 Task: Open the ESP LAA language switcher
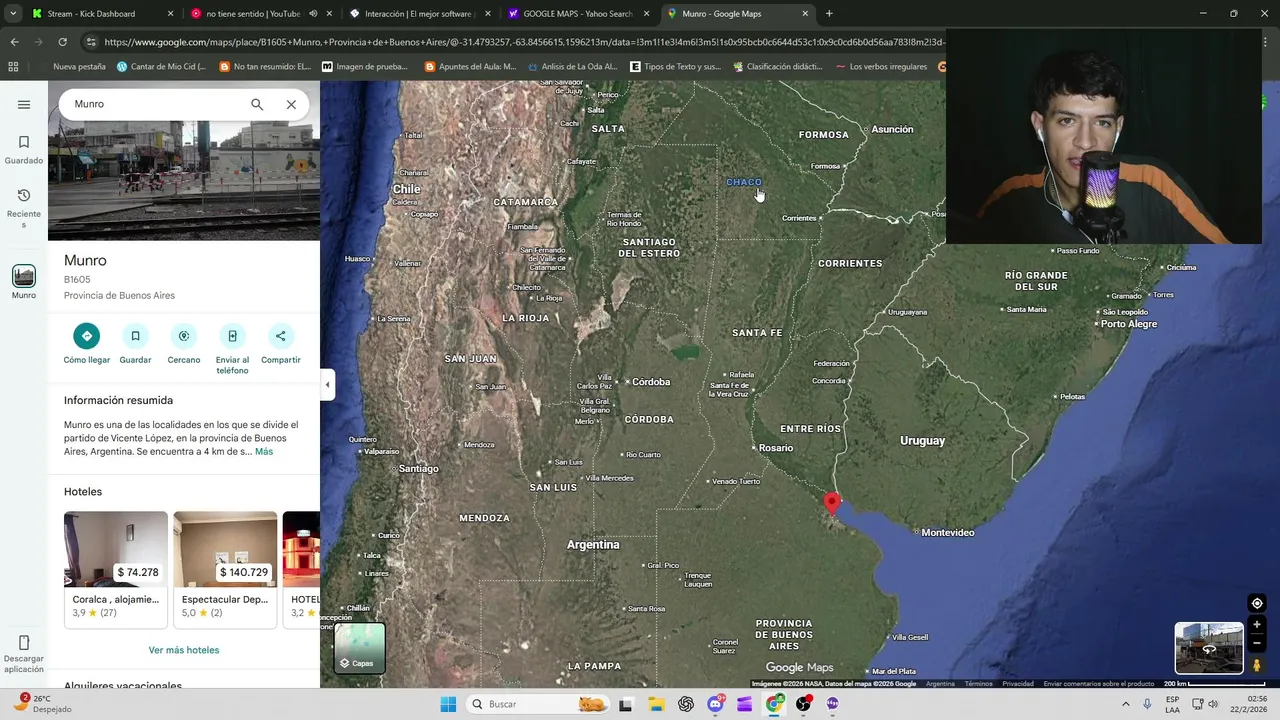pos(1172,704)
